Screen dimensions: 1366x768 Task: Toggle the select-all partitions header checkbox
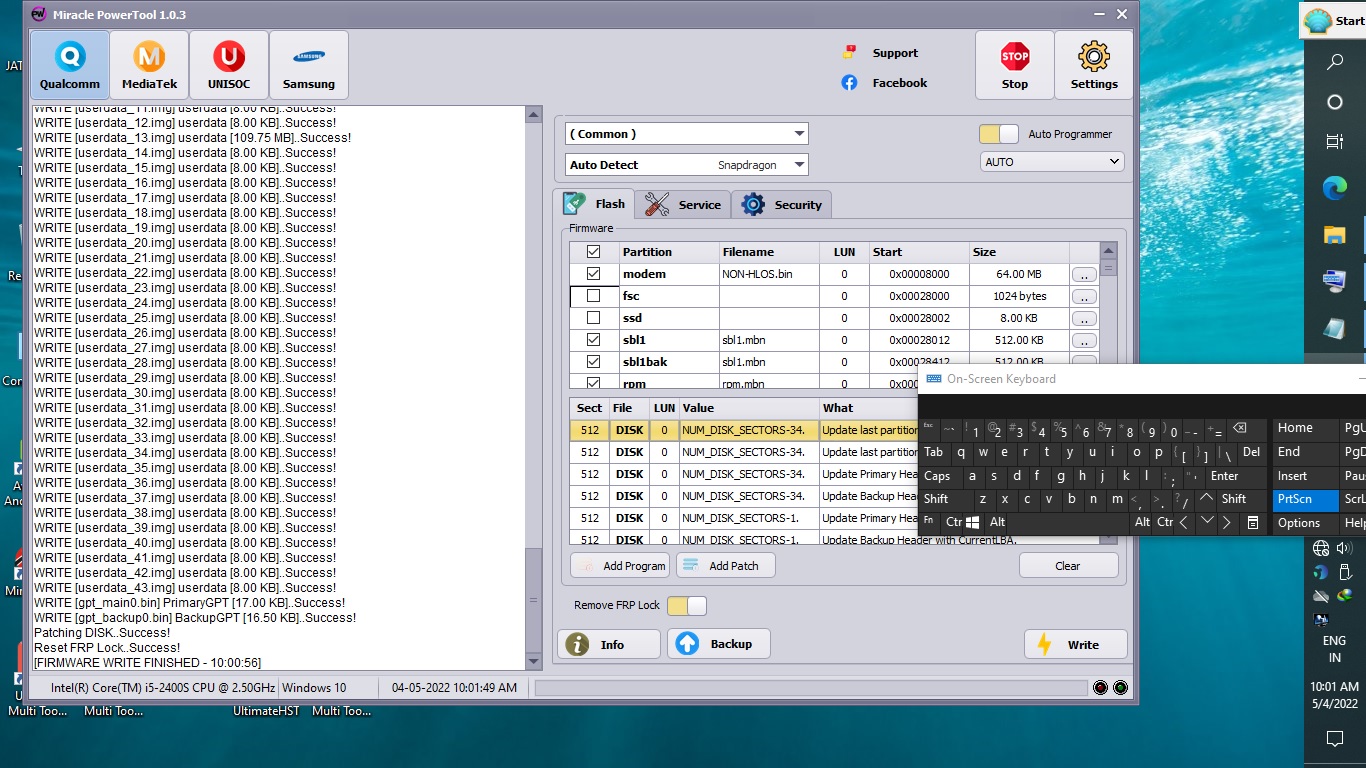[x=594, y=252]
